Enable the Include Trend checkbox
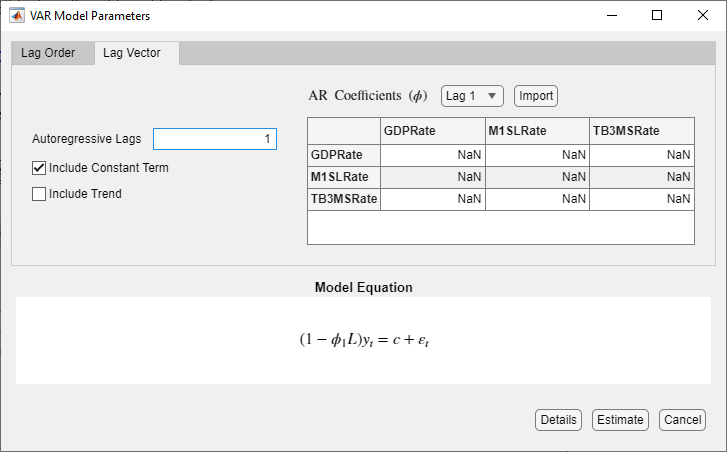Image resolution: width=727 pixels, height=452 pixels. click(40, 194)
